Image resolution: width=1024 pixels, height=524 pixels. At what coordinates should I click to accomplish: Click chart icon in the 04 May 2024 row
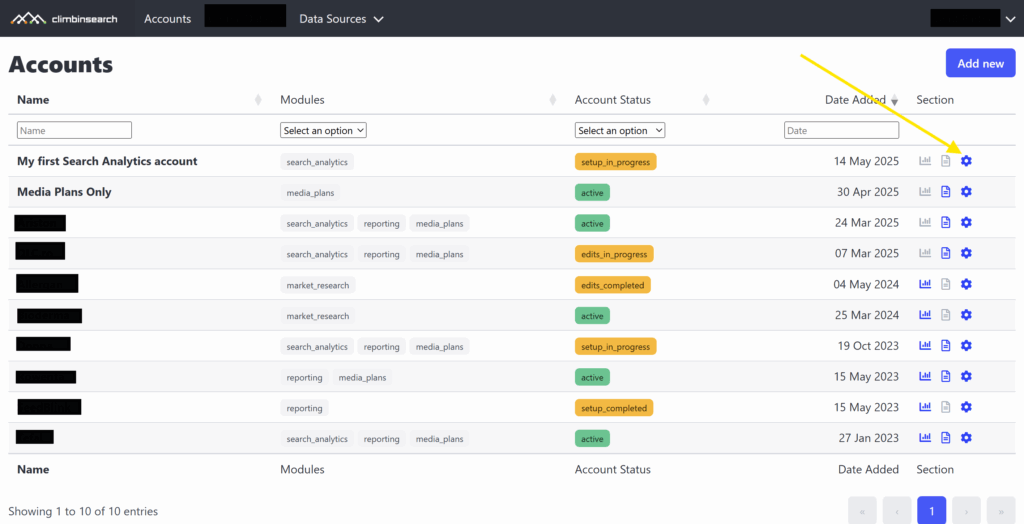click(925, 284)
